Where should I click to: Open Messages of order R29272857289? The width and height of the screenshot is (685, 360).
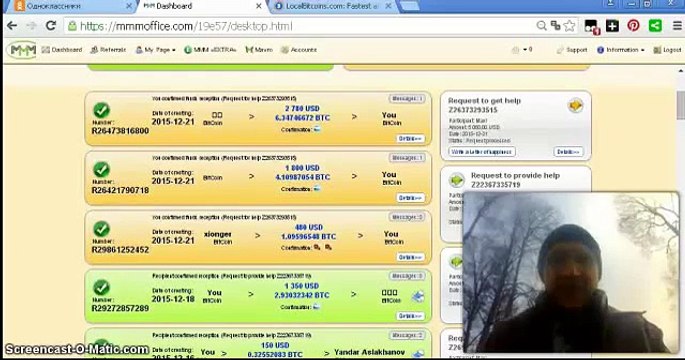(407, 276)
